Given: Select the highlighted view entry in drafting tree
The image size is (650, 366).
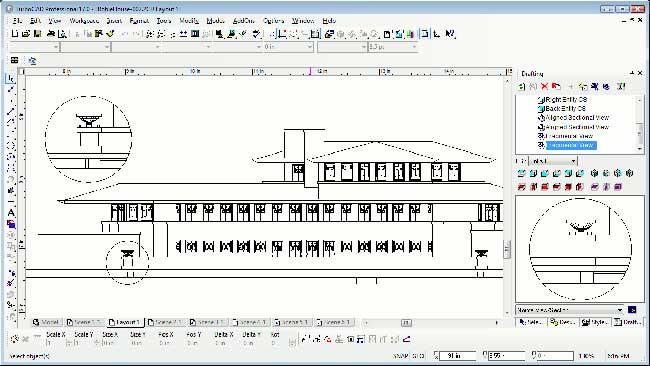Looking at the screenshot, I should 571,145.
